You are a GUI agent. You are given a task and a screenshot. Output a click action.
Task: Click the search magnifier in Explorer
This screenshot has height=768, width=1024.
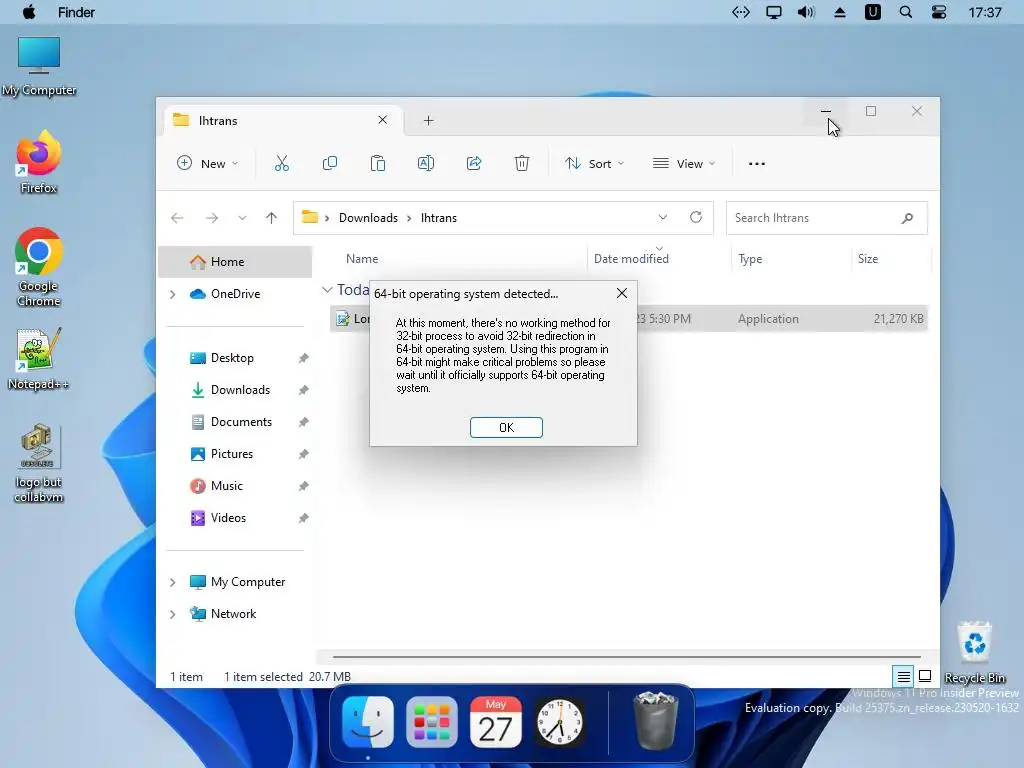pos(907,218)
